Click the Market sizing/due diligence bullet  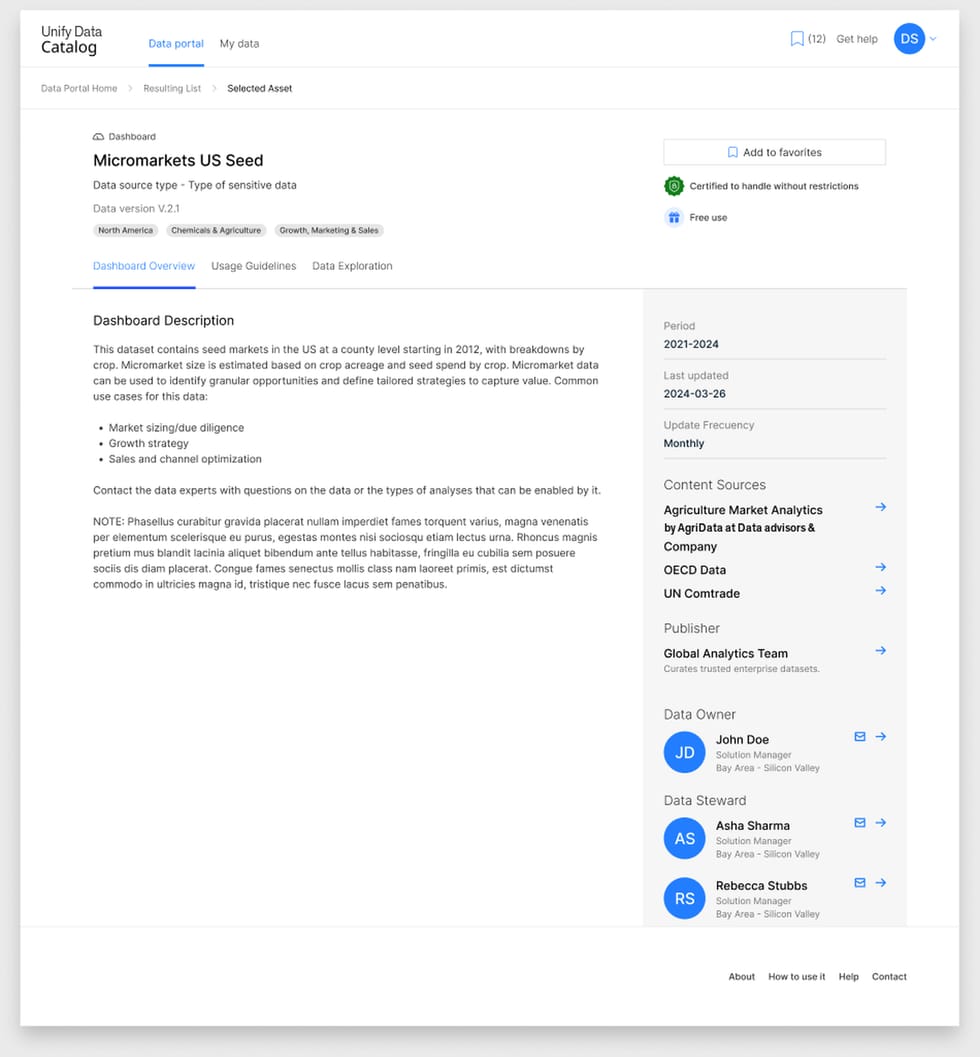pyautogui.click(x=176, y=428)
